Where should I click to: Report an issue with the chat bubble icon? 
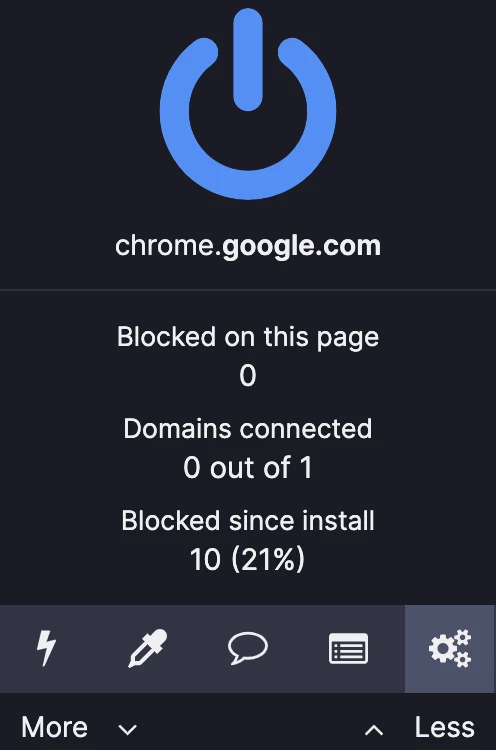click(x=248, y=648)
